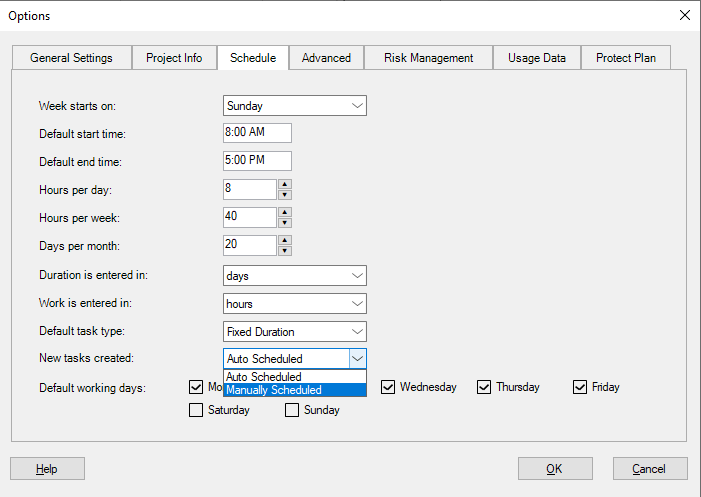Open the General Settings tab
The width and height of the screenshot is (701, 497).
pyautogui.click(x=71, y=58)
